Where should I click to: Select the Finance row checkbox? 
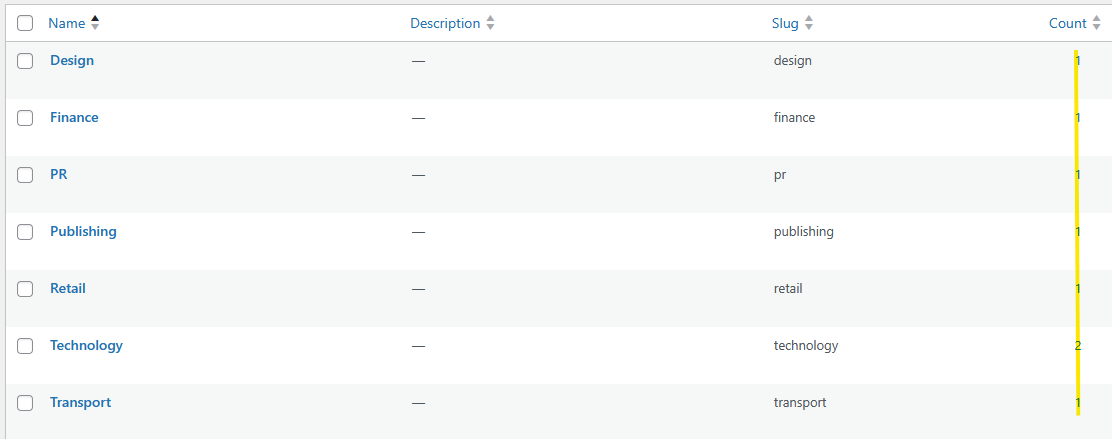(25, 118)
